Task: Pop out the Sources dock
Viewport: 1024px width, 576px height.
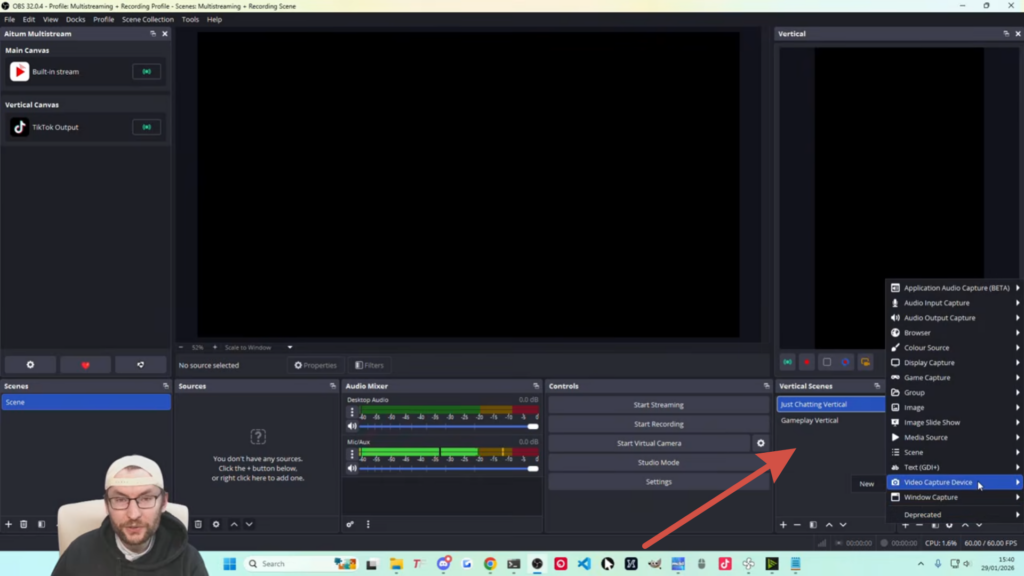Action: [x=333, y=386]
